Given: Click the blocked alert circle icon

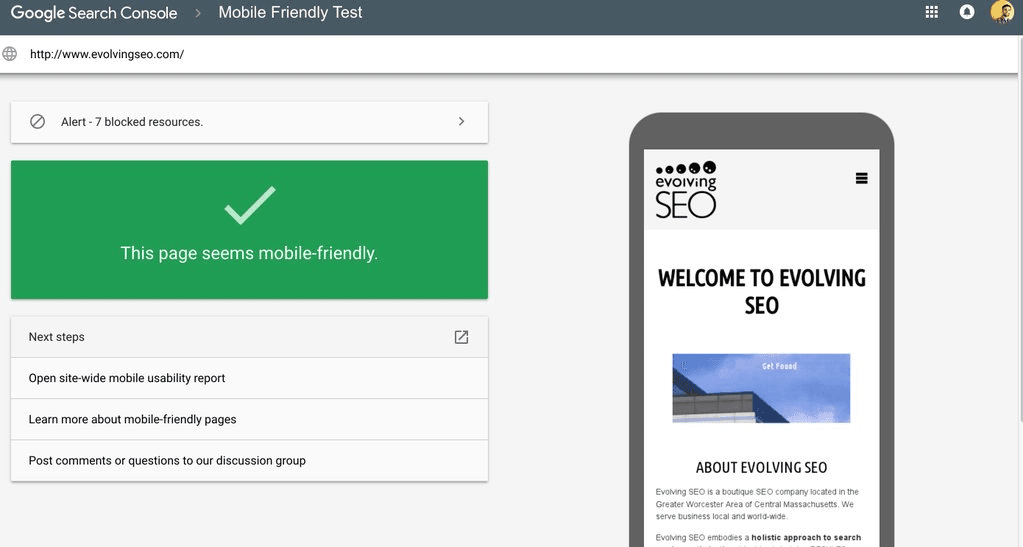Looking at the screenshot, I should [37, 122].
